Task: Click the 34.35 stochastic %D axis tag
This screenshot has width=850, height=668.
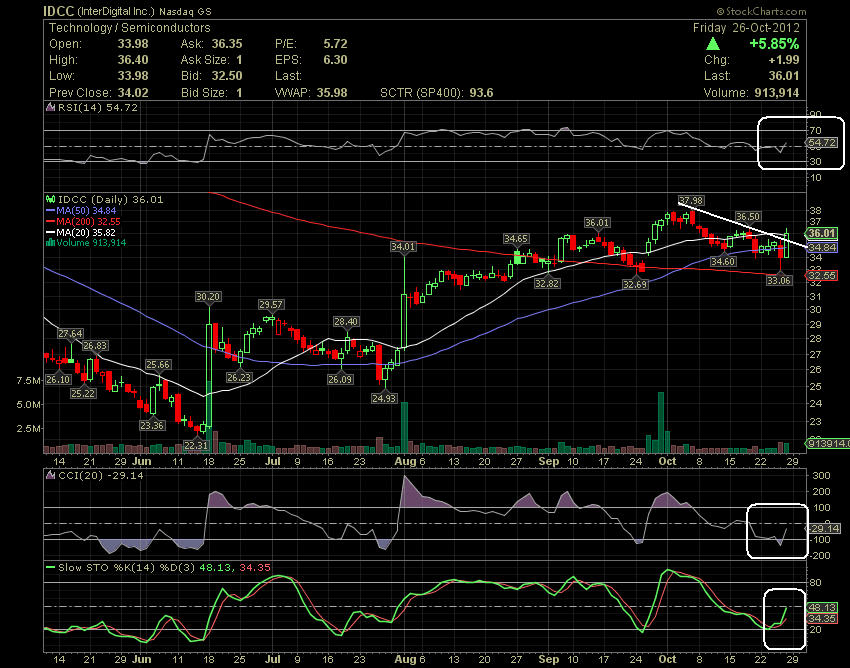Action: point(822,619)
